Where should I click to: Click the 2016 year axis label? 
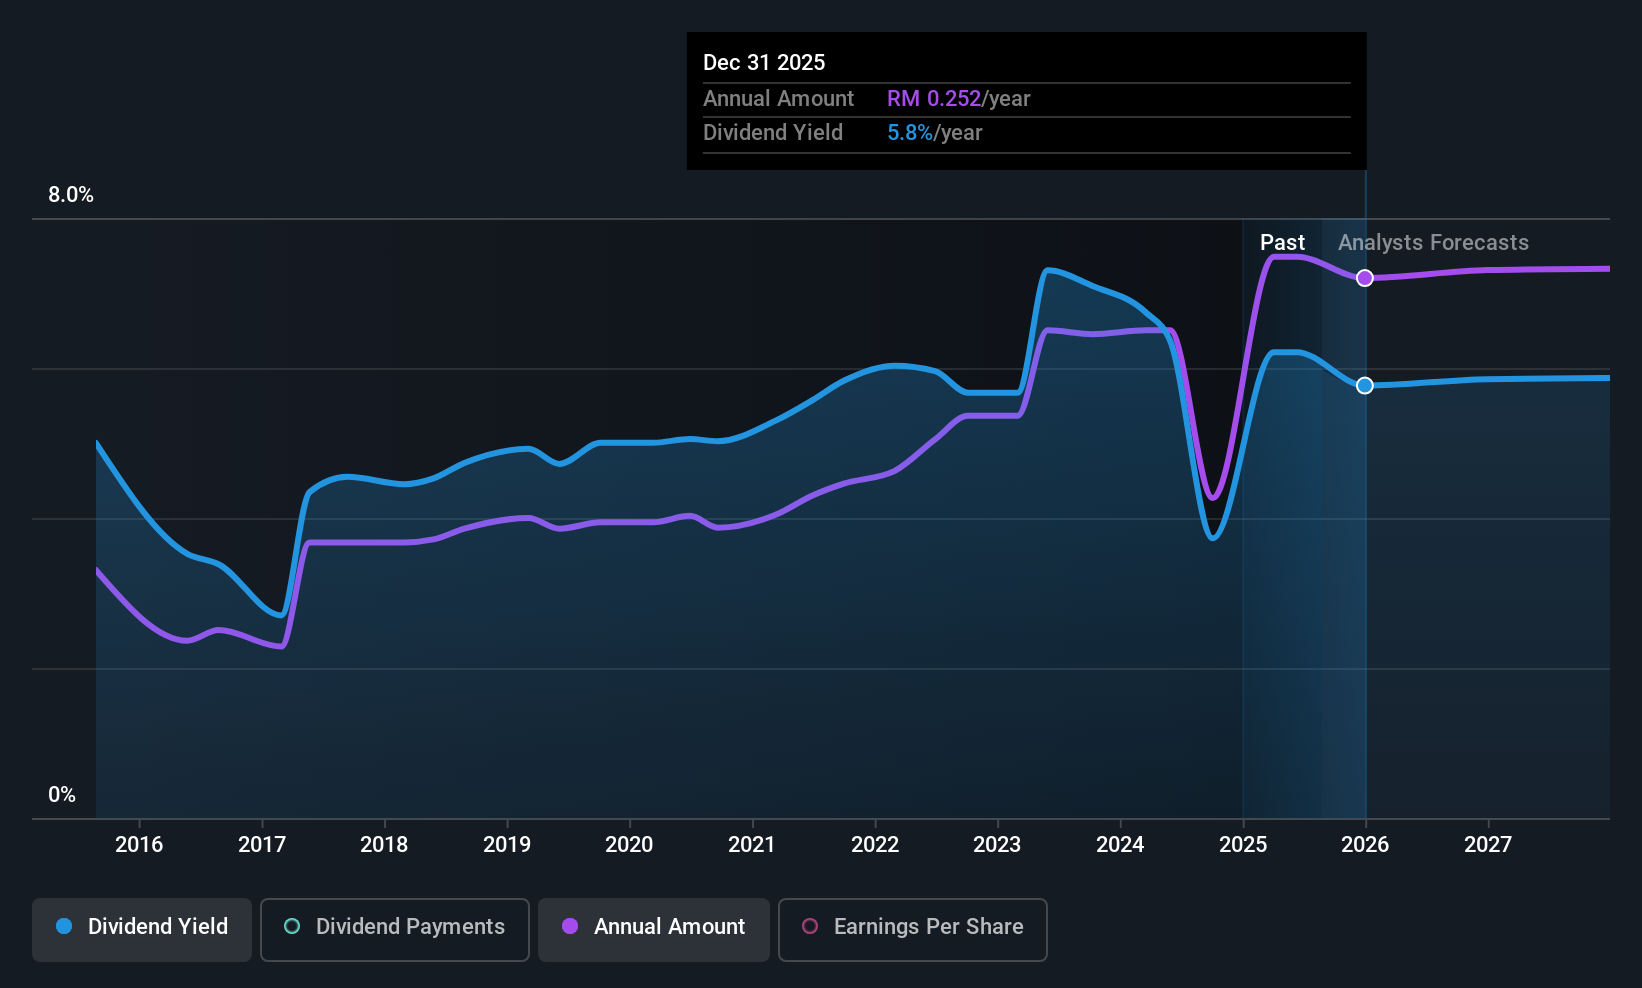point(139,845)
